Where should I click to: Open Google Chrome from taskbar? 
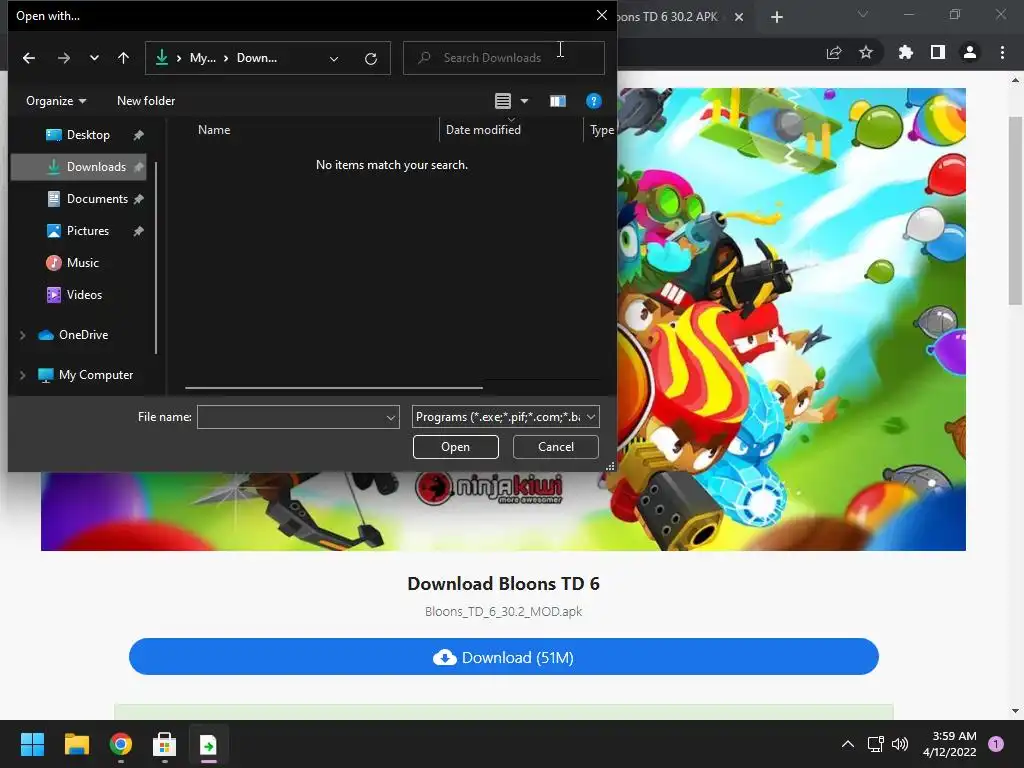[x=121, y=744]
